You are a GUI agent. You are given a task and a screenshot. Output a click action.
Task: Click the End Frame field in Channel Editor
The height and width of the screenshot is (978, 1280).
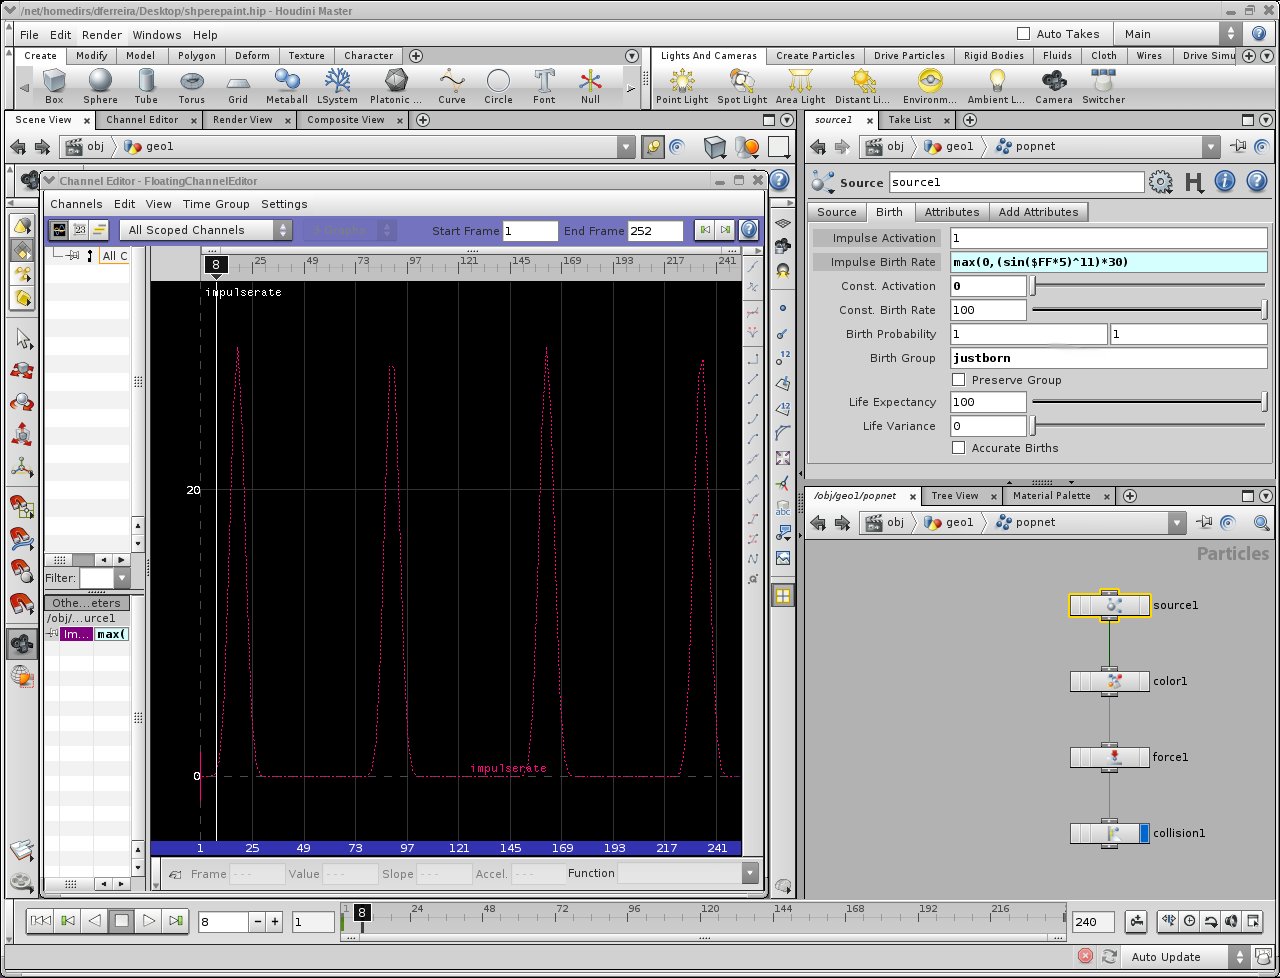click(655, 231)
